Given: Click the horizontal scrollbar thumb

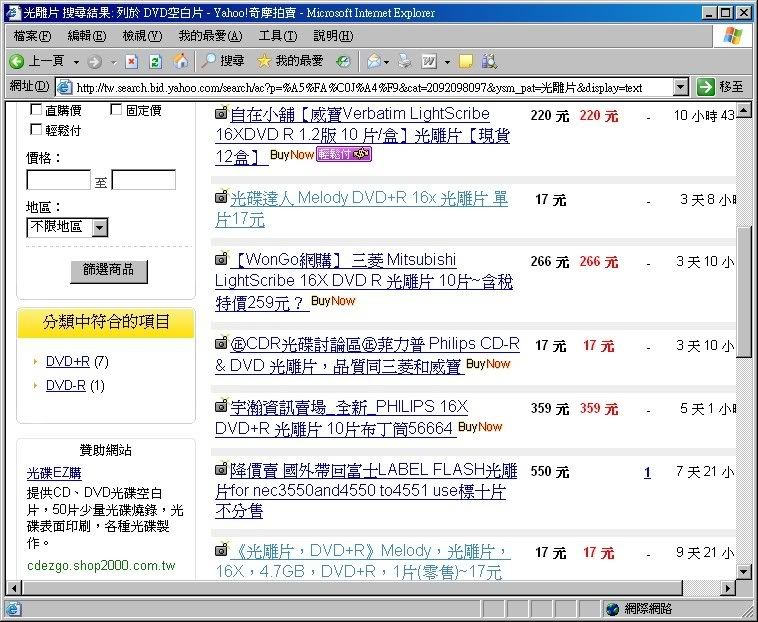Looking at the screenshot, I should [x=352, y=588].
